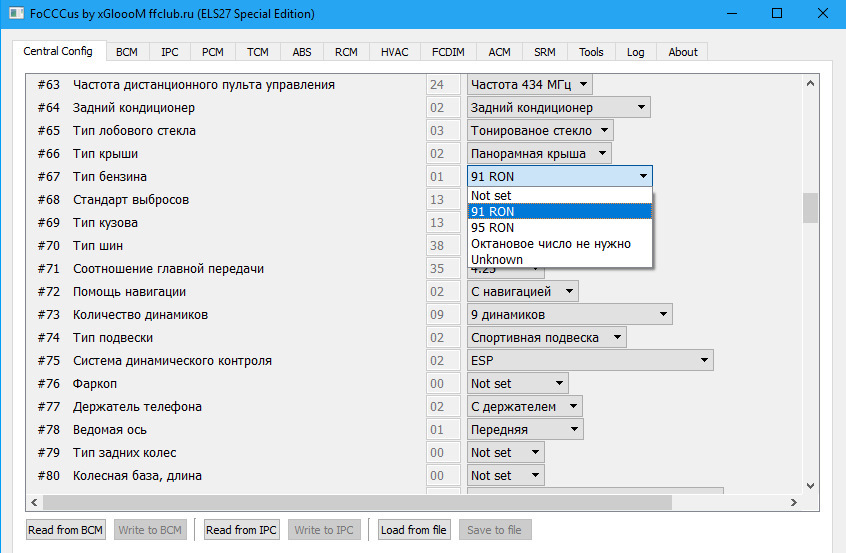This screenshot has width=846, height=553.
Task: Click label 'Соотношение главной передачи'
Action: [168, 269]
